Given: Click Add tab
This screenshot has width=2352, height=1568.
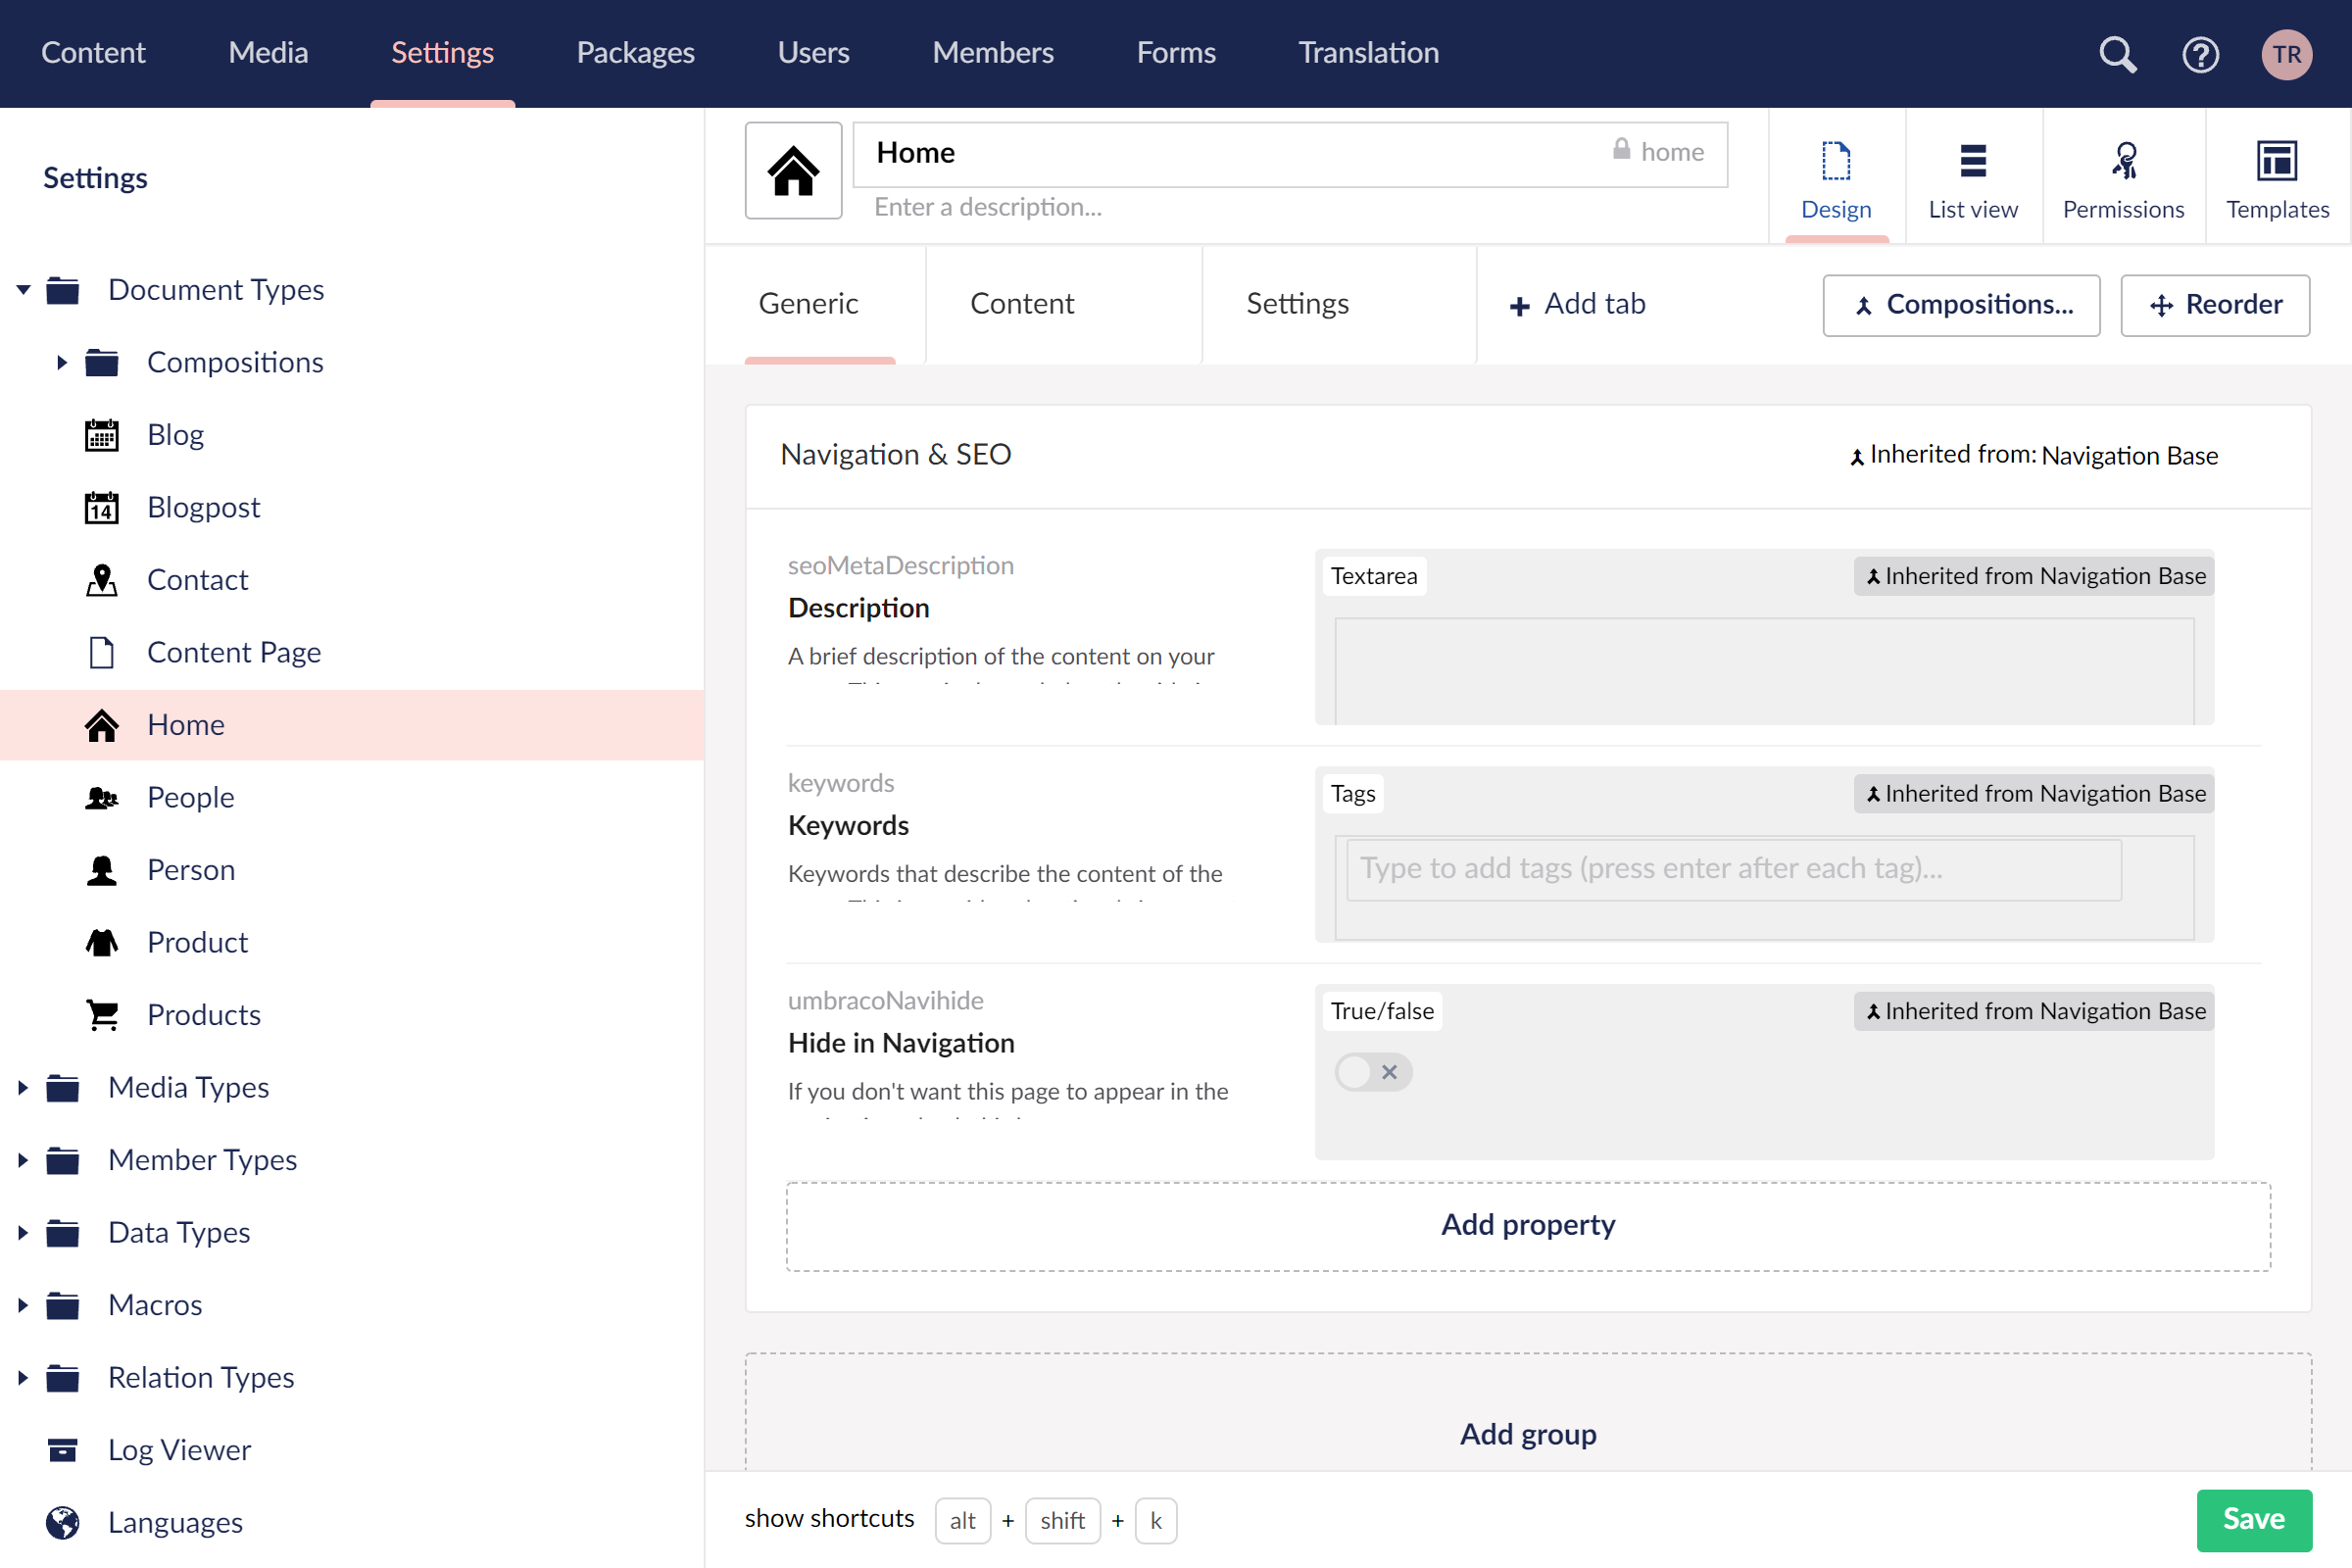Looking at the screenshot, I should [1577, 304].
